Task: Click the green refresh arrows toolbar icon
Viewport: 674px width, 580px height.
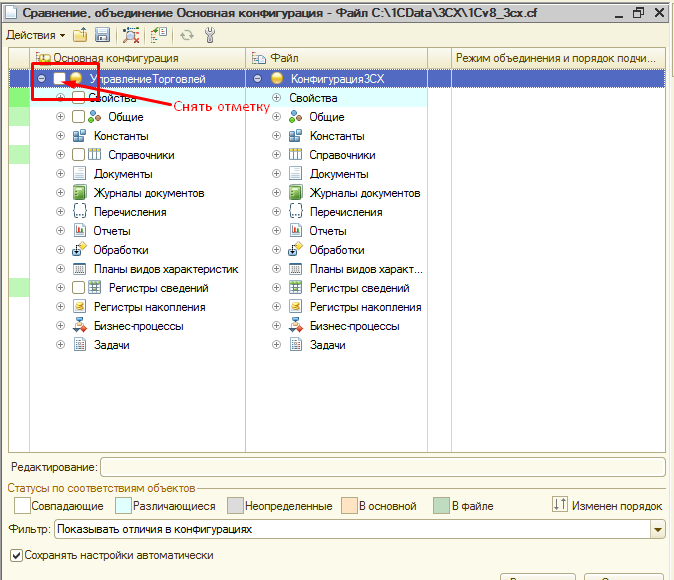Action: coord(187,35)
